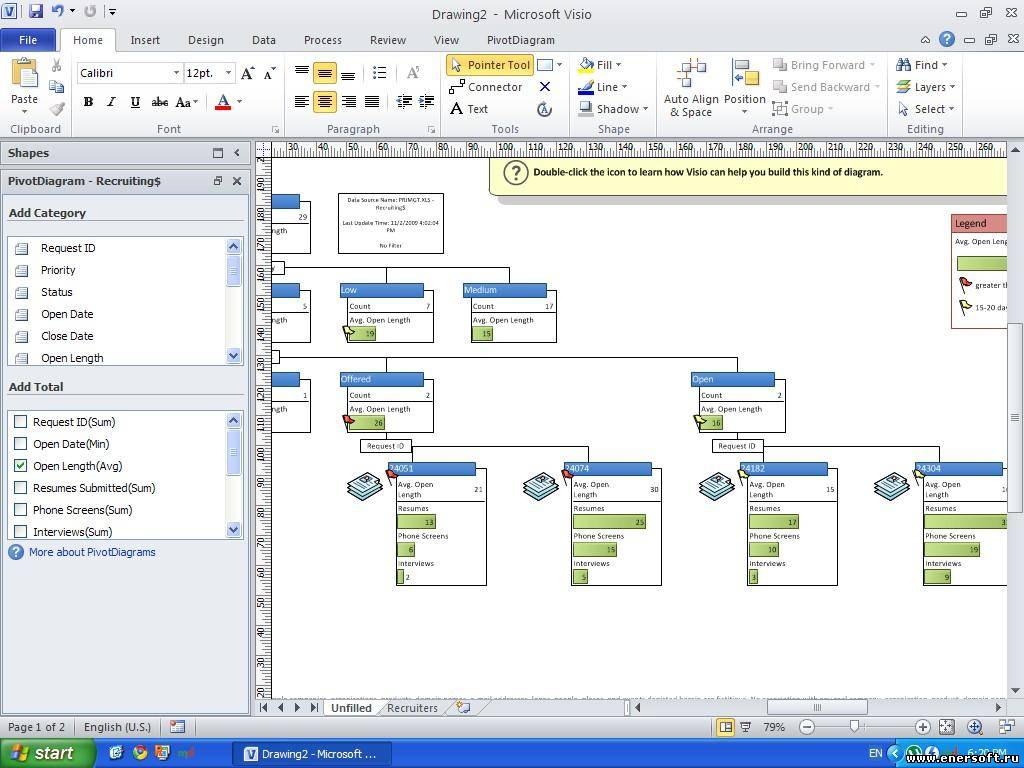Enable Interviews(Sum) total
The width and height of the screenshot is (1024, 768).
[x=21, y=532]
